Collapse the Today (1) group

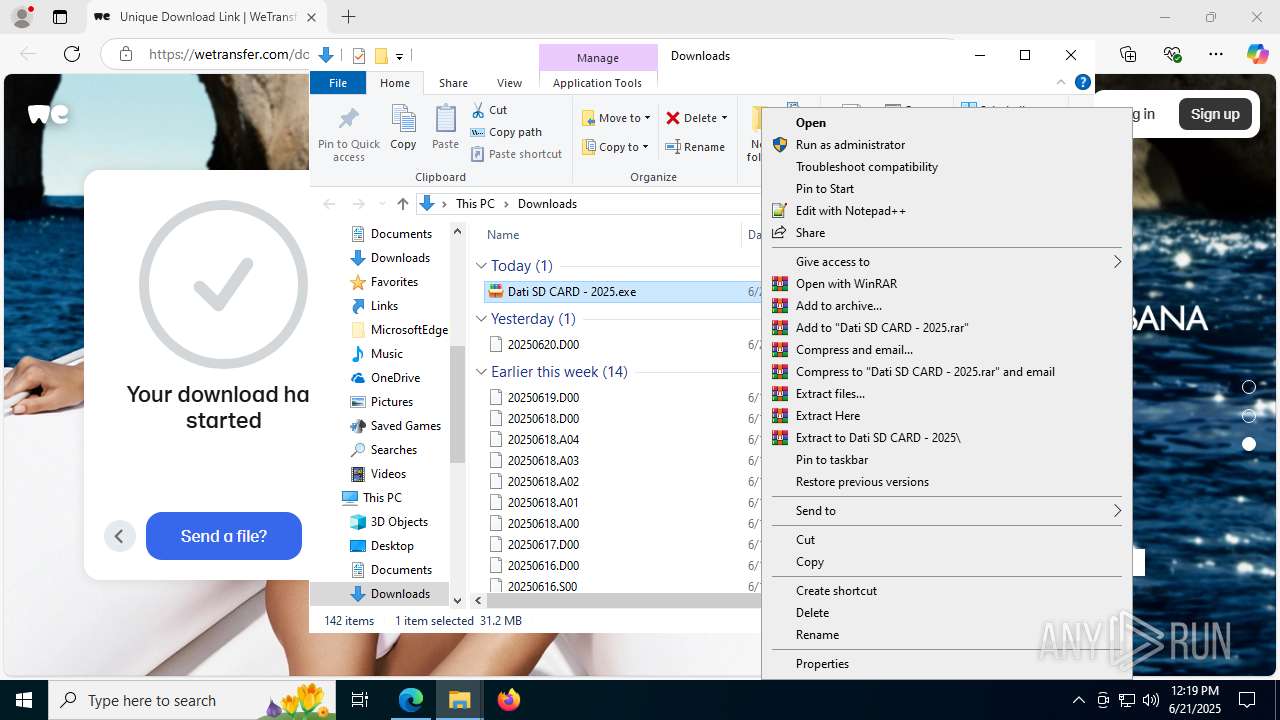481,266
